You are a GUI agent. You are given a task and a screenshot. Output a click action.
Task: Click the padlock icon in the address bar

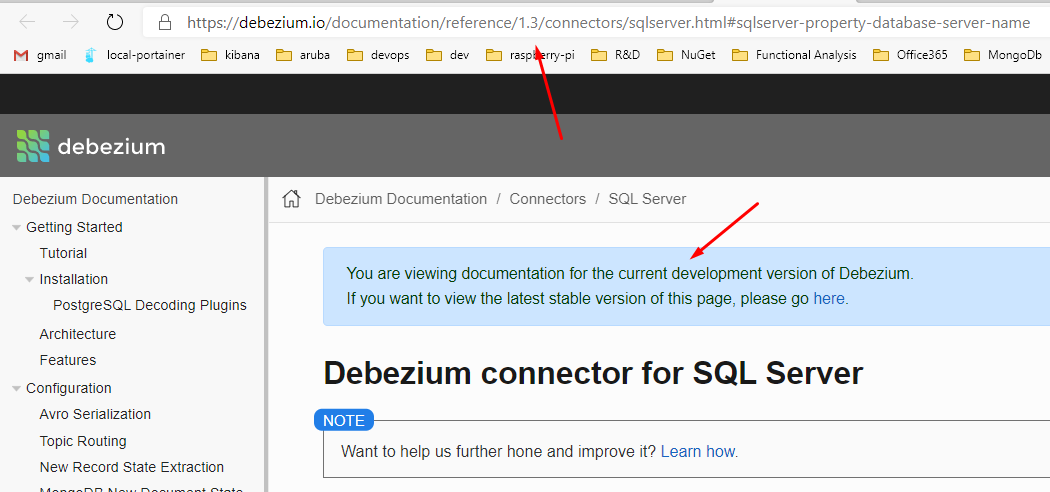point(165,22)
